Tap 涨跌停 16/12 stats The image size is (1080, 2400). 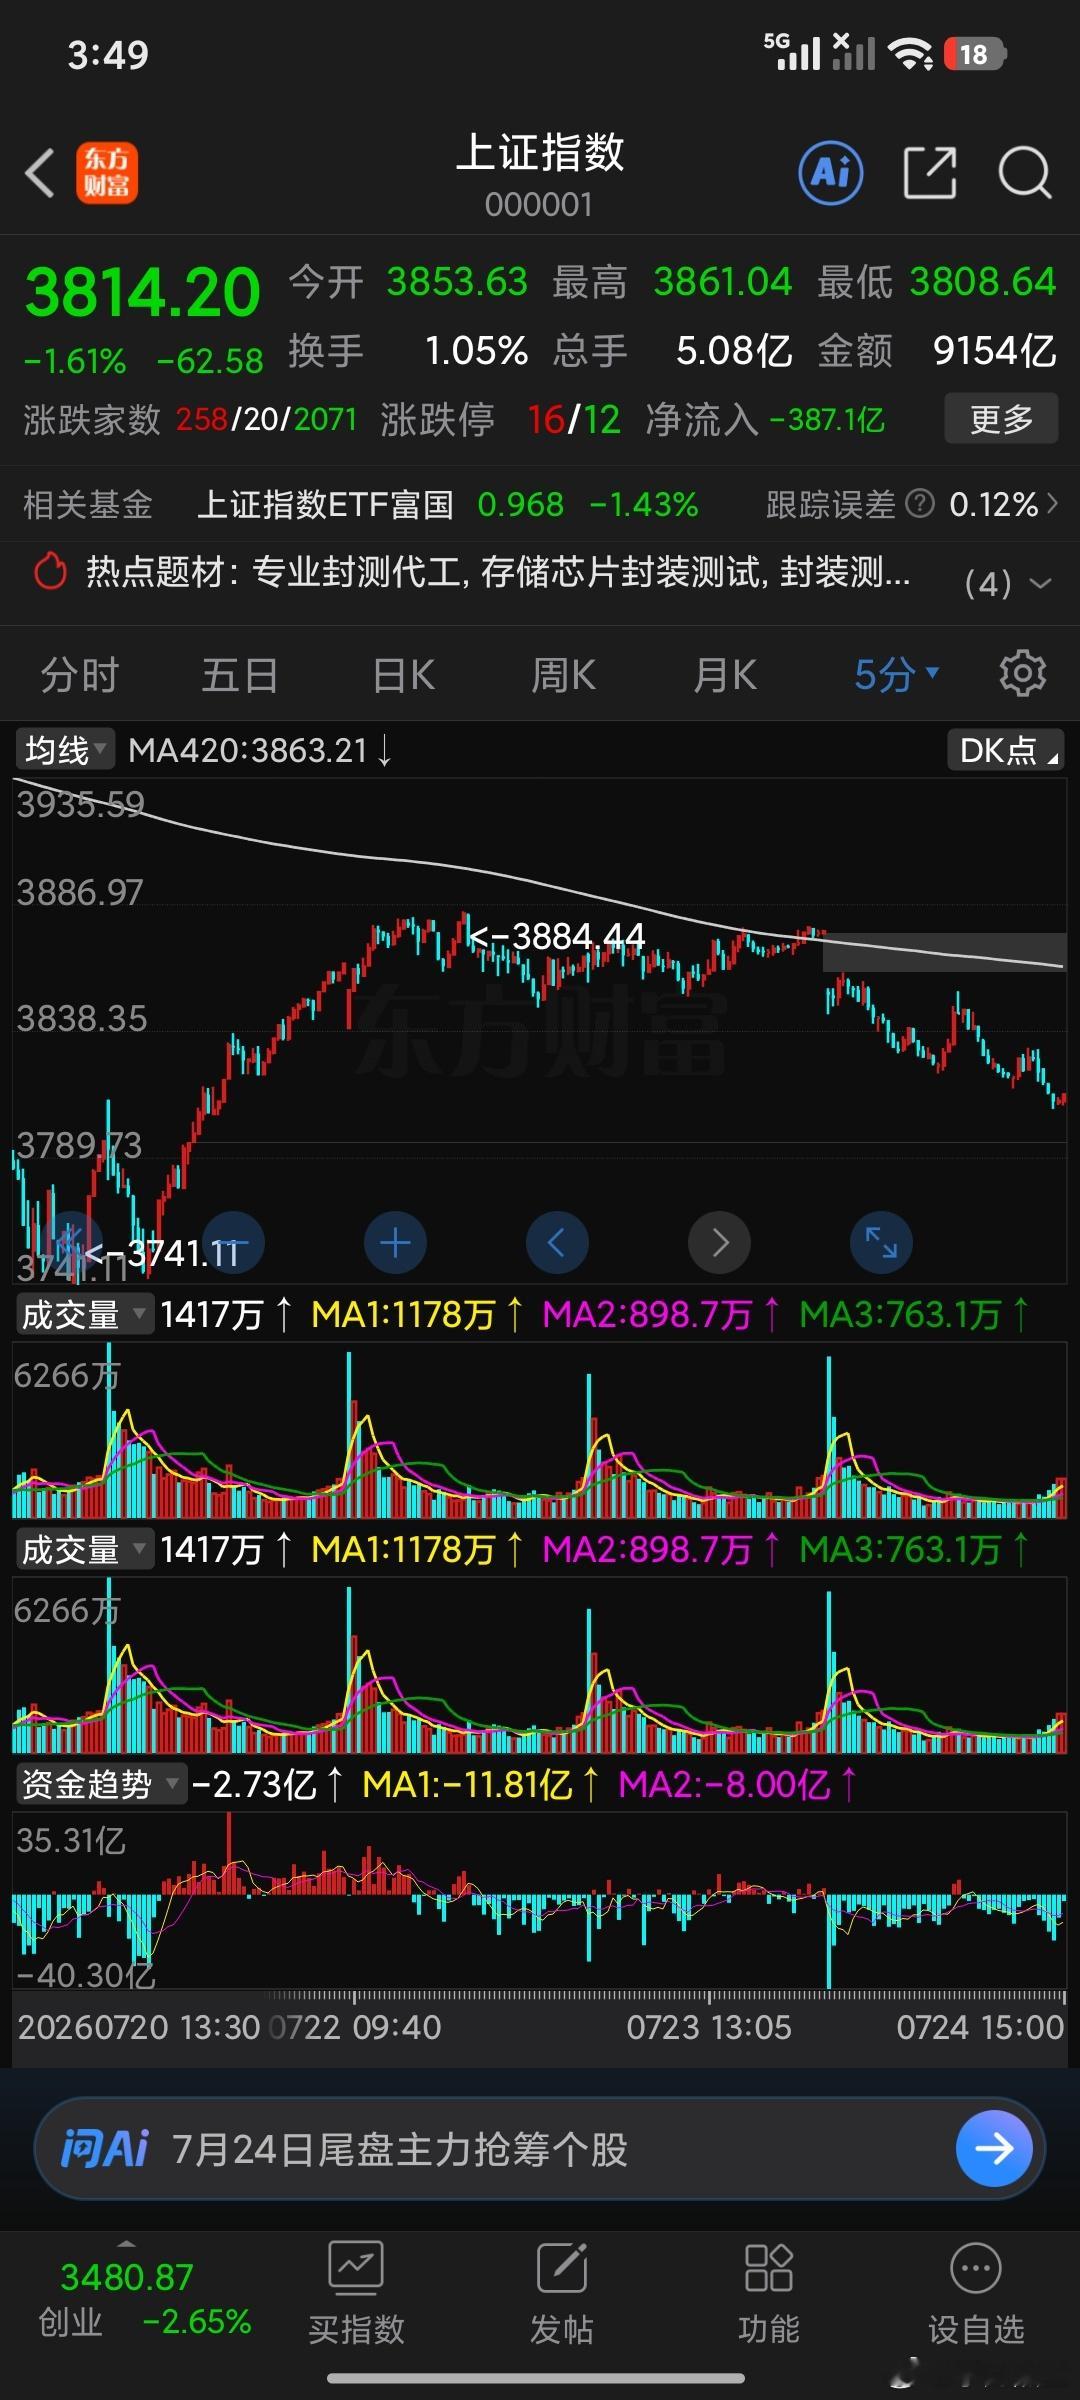[x=500, y=419]
